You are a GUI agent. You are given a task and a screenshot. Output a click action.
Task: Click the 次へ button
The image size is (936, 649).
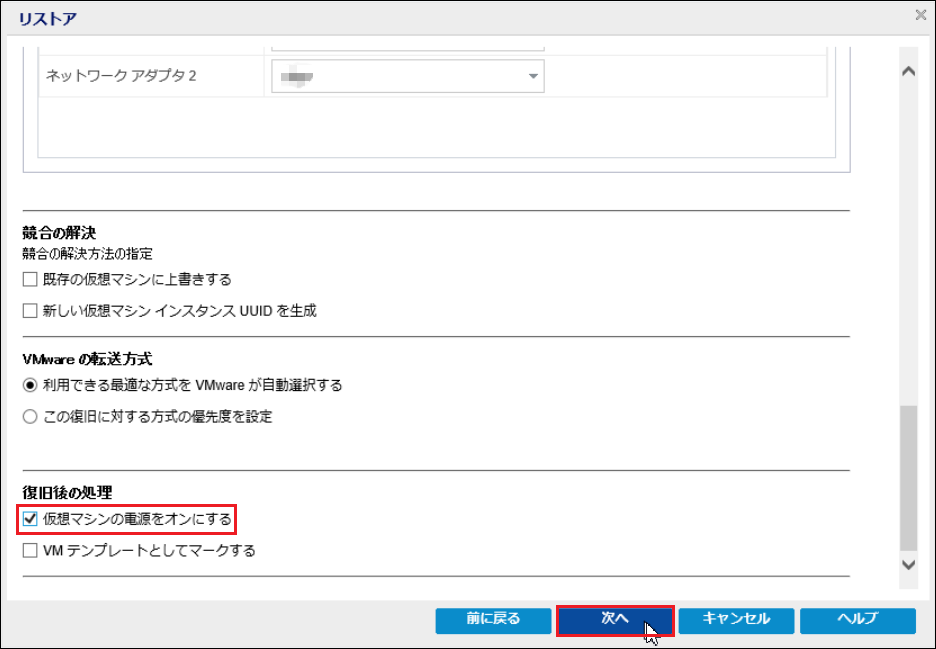[615, 620]
